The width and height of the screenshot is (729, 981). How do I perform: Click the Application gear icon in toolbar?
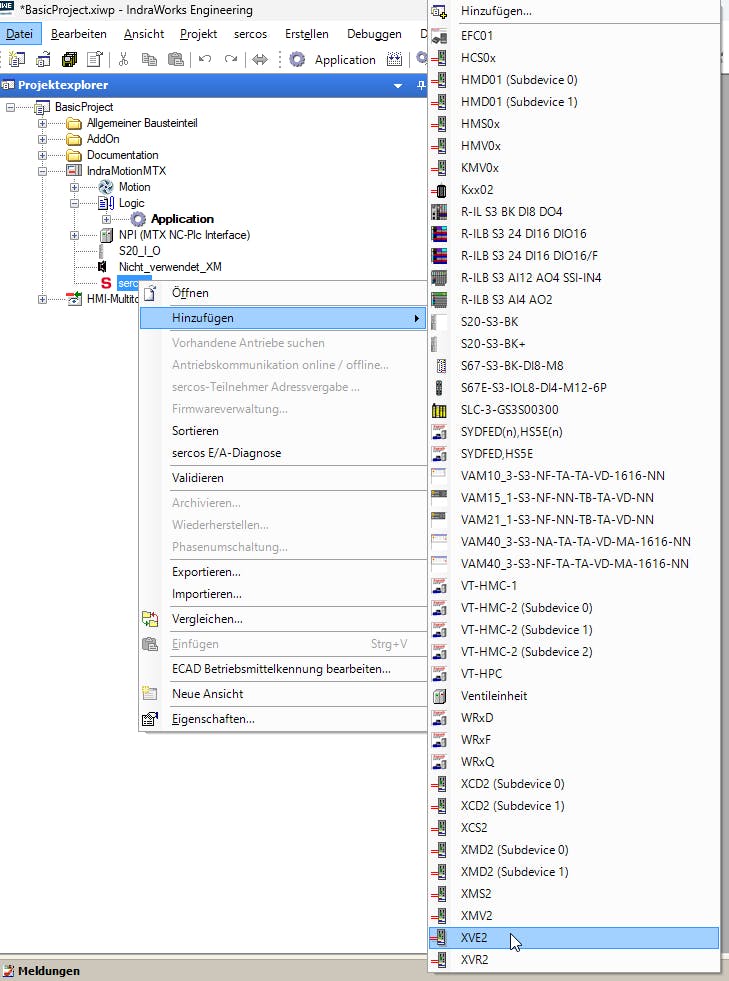[297, 60]
